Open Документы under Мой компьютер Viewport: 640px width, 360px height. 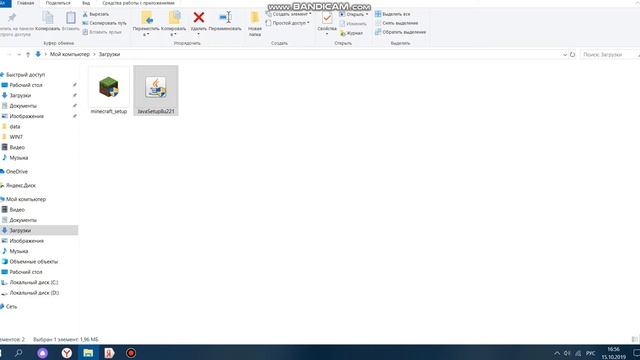point(23,220)
